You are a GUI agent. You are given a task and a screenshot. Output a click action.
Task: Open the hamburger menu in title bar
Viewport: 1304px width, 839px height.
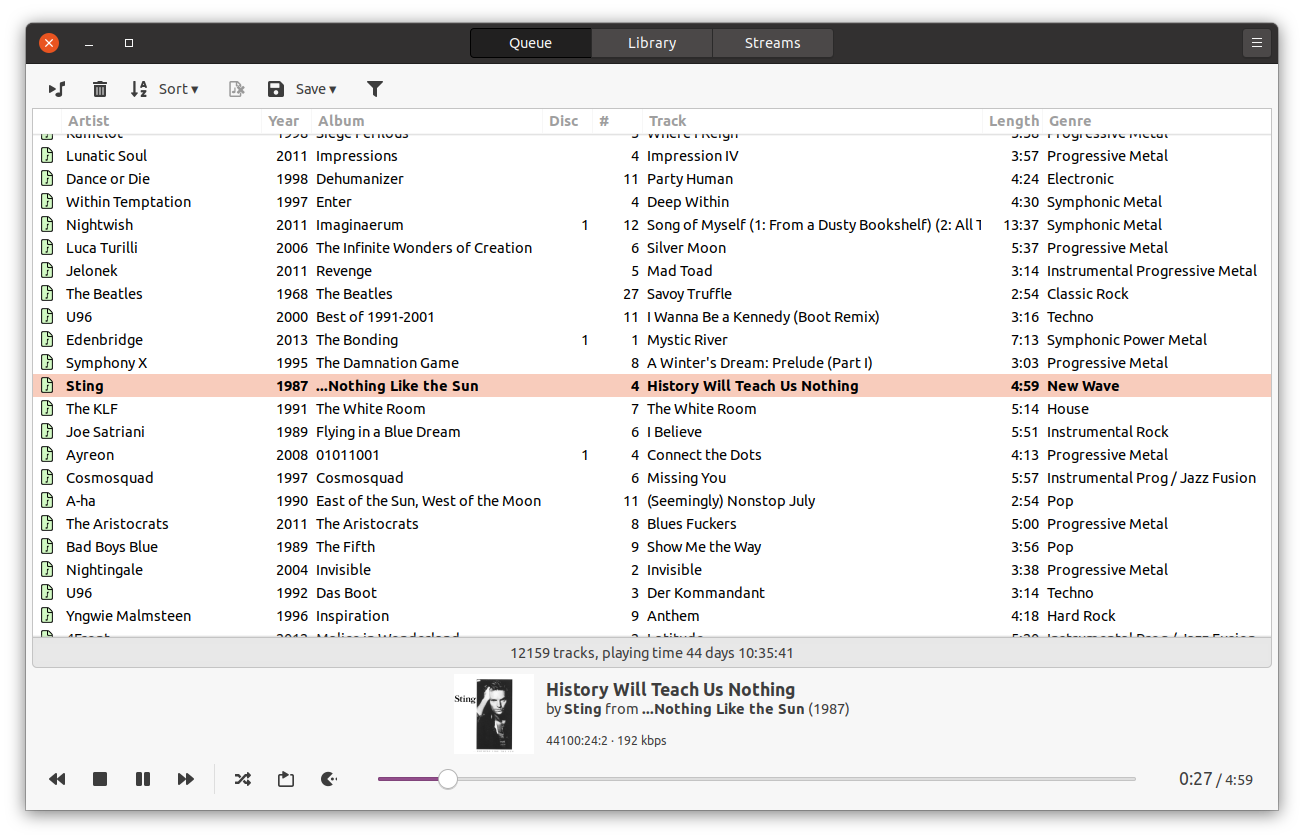[x=1257, y=43]
